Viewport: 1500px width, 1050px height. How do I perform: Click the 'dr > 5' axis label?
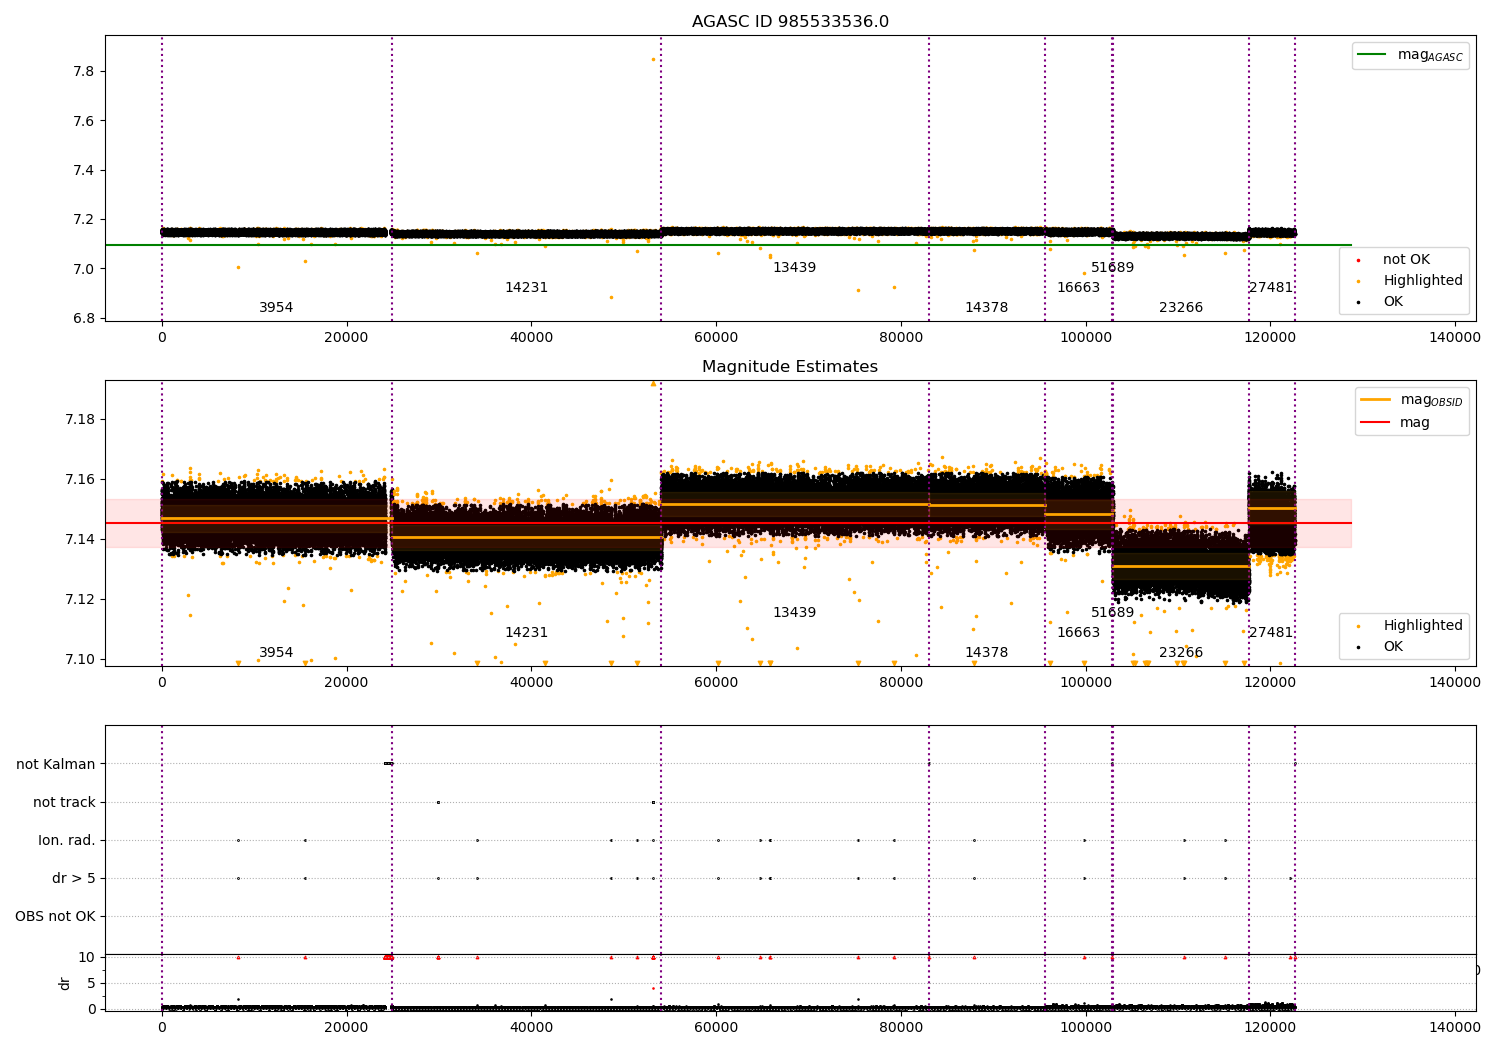(x=74, y=878)
